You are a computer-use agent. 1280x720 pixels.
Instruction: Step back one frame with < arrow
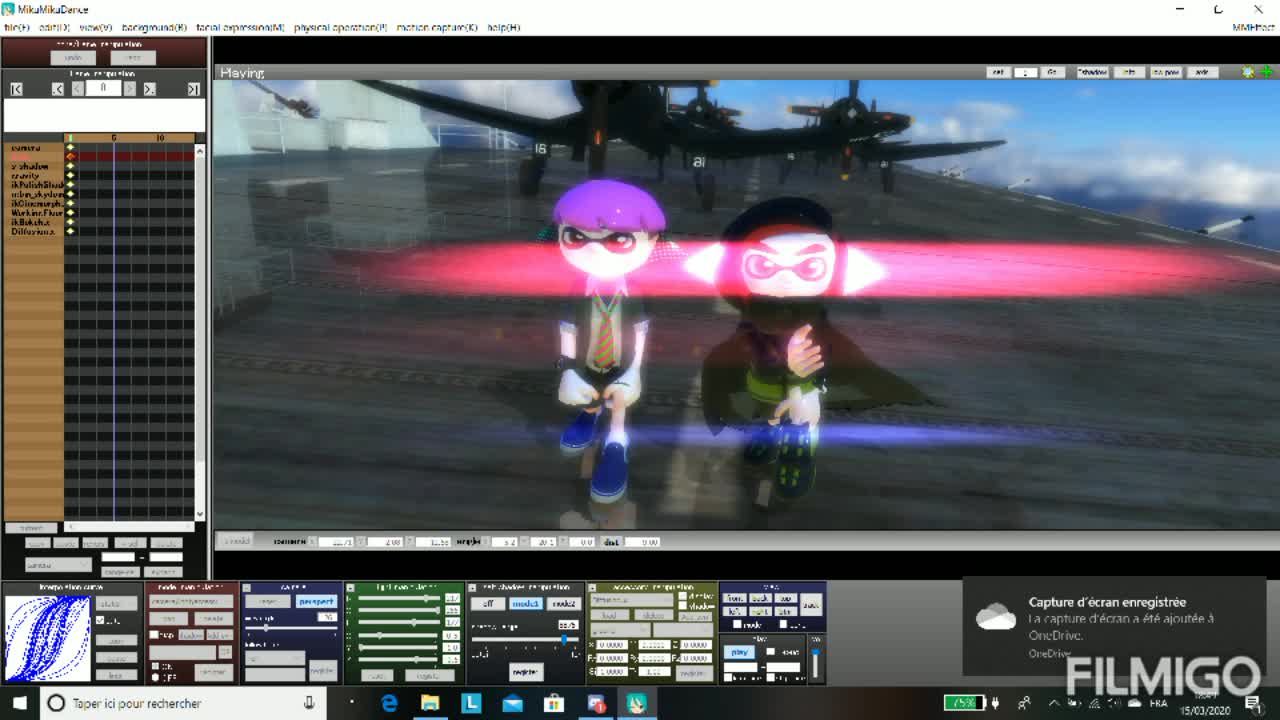[78, 89]
